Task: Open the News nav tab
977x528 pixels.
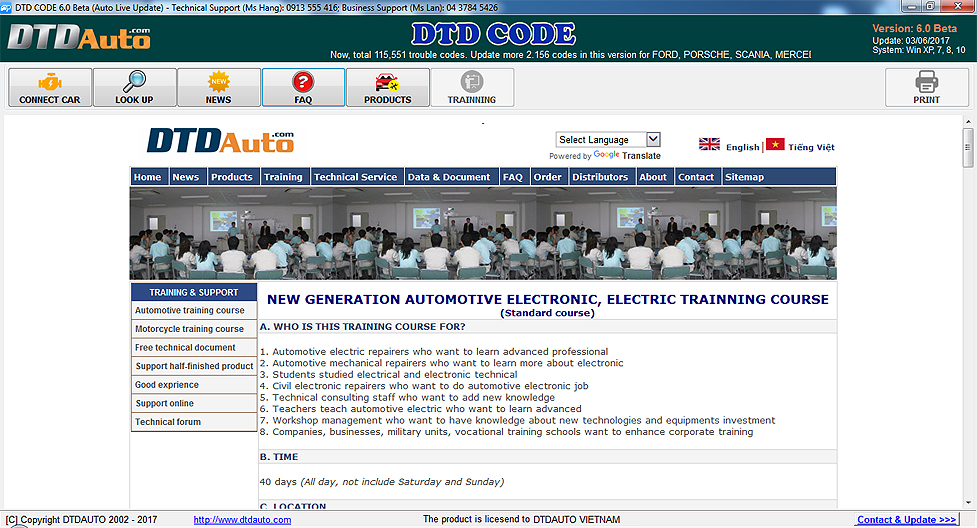Action: 186,177
